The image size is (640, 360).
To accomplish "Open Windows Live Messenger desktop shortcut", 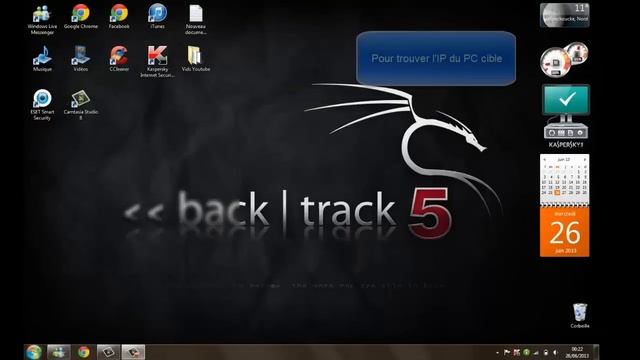I will (42, 20).
